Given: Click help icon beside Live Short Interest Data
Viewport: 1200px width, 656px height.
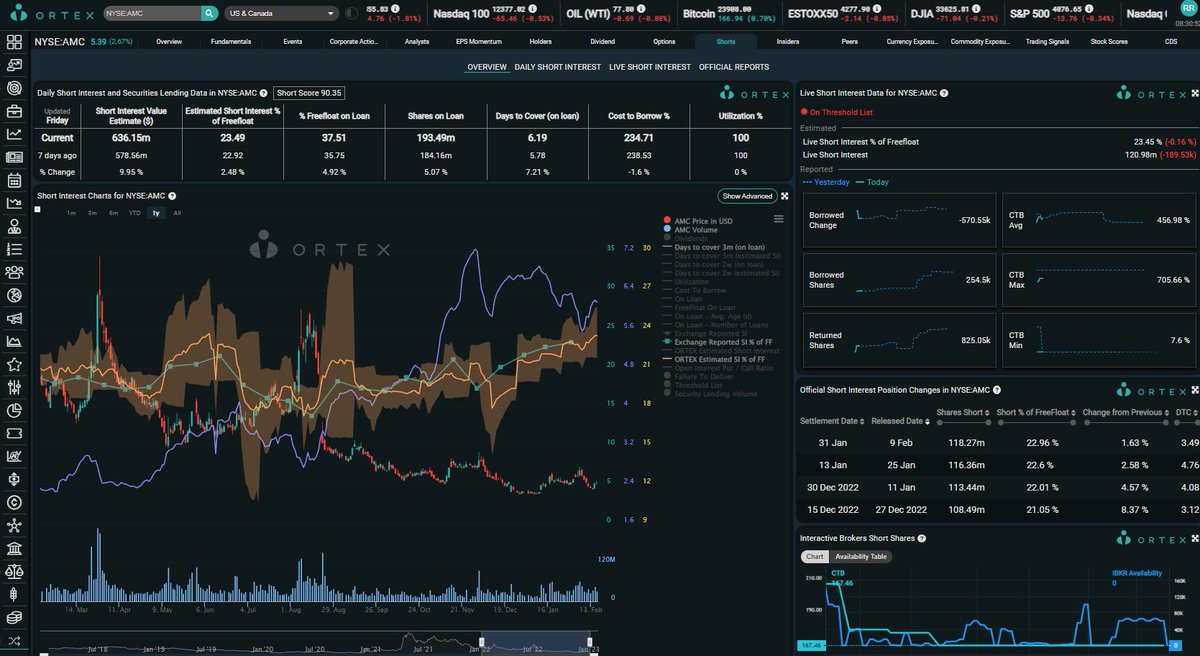Looking at the screenshot, I should tap(944, 93).
